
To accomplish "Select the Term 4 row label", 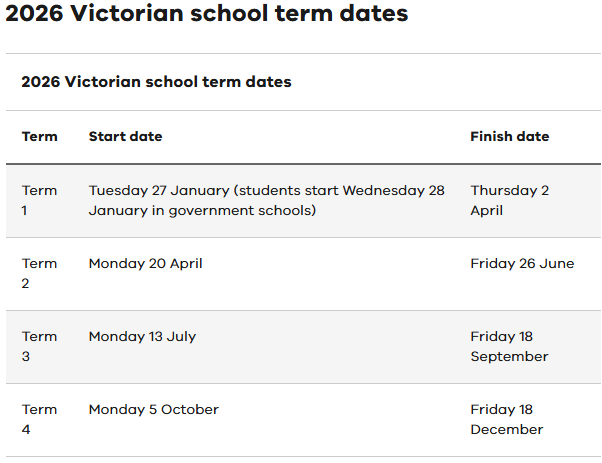I will (40, 419).
